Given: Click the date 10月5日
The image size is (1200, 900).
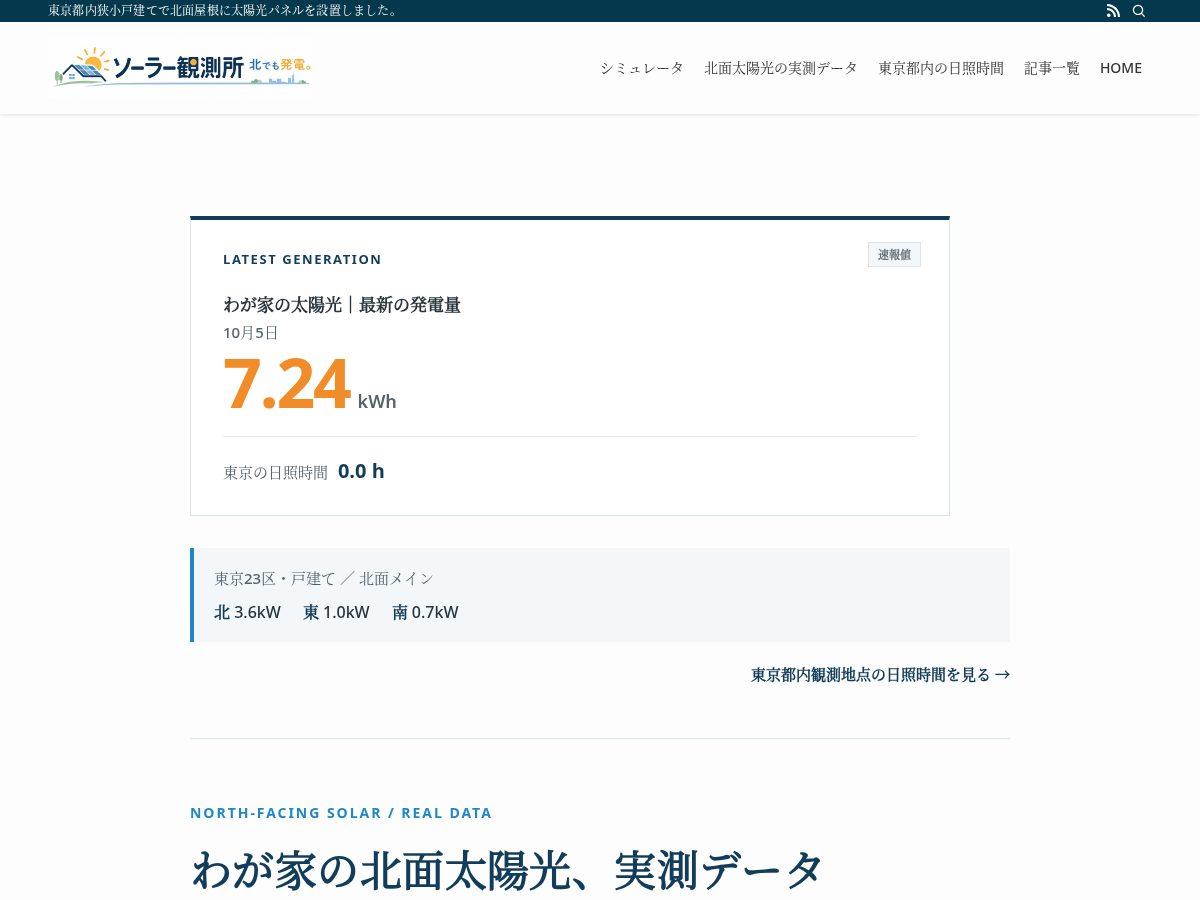Looking at the screenshot, I should [x=251, y=333].
